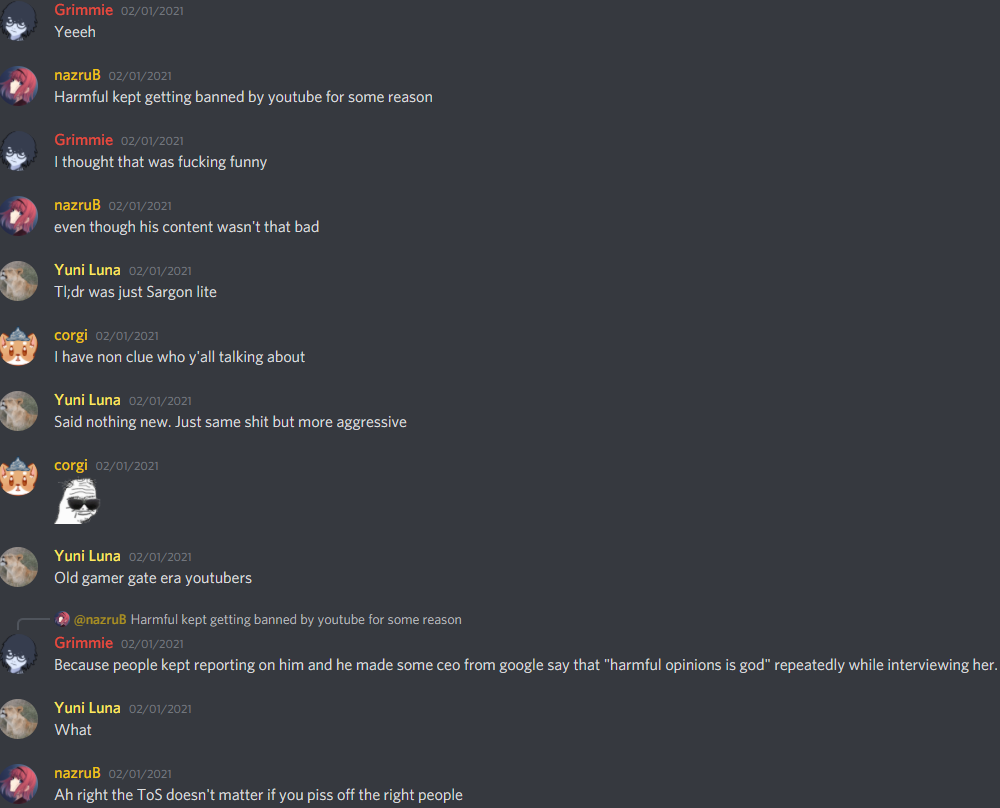Click the @nazruB mention in the reply

click(100, 619)
